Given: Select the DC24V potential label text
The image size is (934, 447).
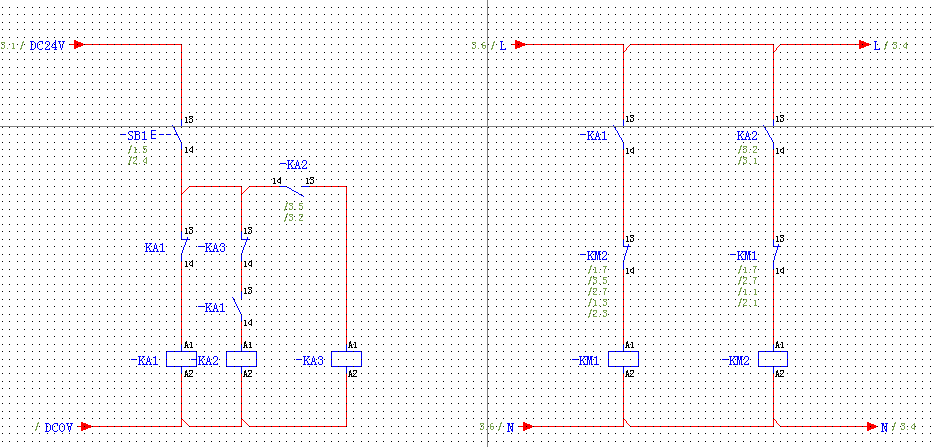Looking at the screenshot, I should 47,46.
